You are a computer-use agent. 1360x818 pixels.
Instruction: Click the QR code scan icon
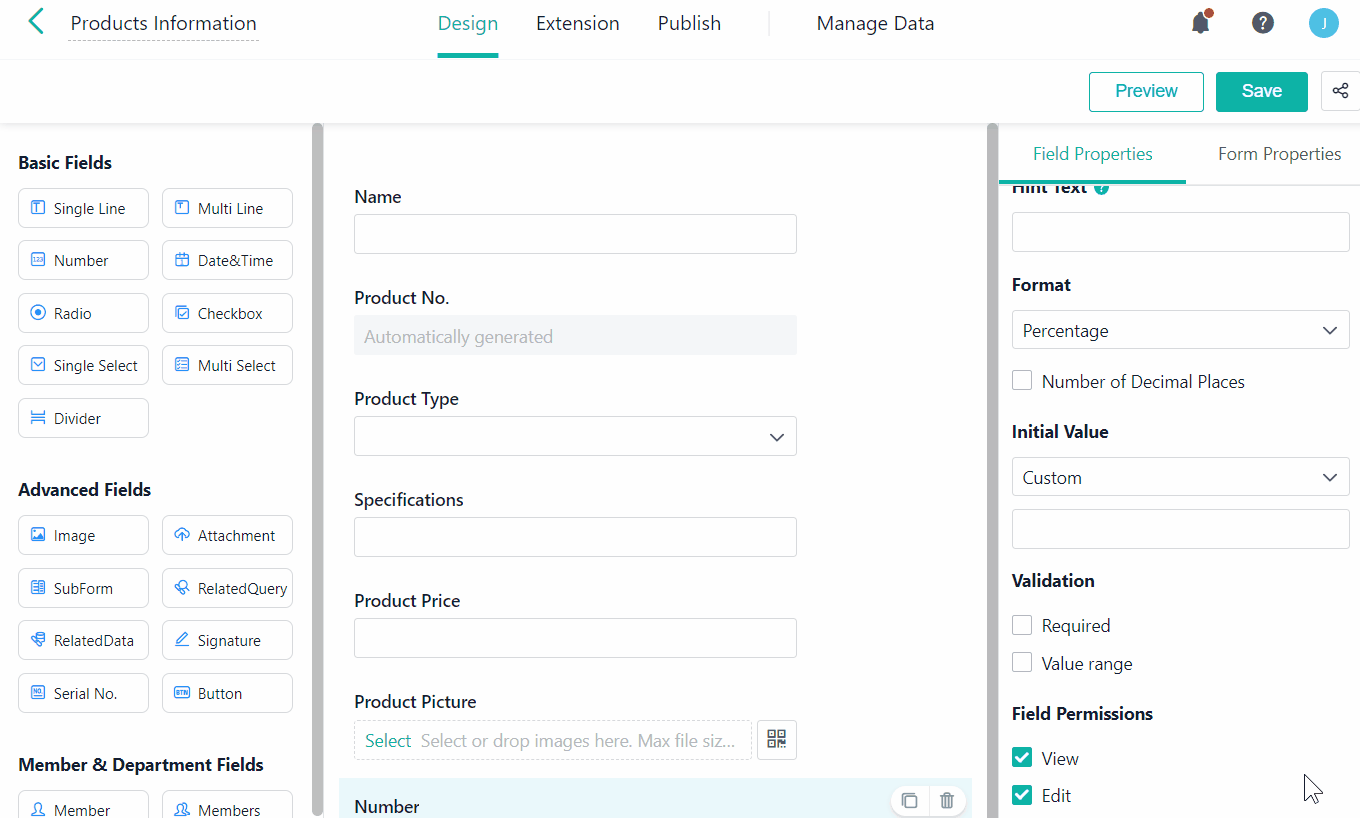[777, 740]
